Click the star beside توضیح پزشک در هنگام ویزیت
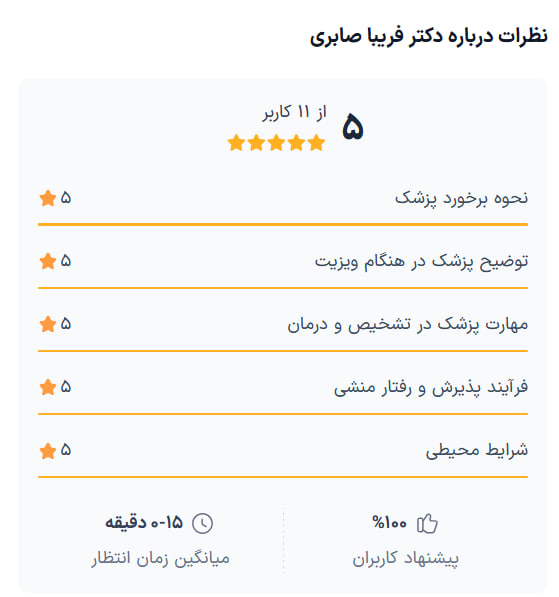The image size is (559, 597). pyautogui.click(x=48, y=261)
